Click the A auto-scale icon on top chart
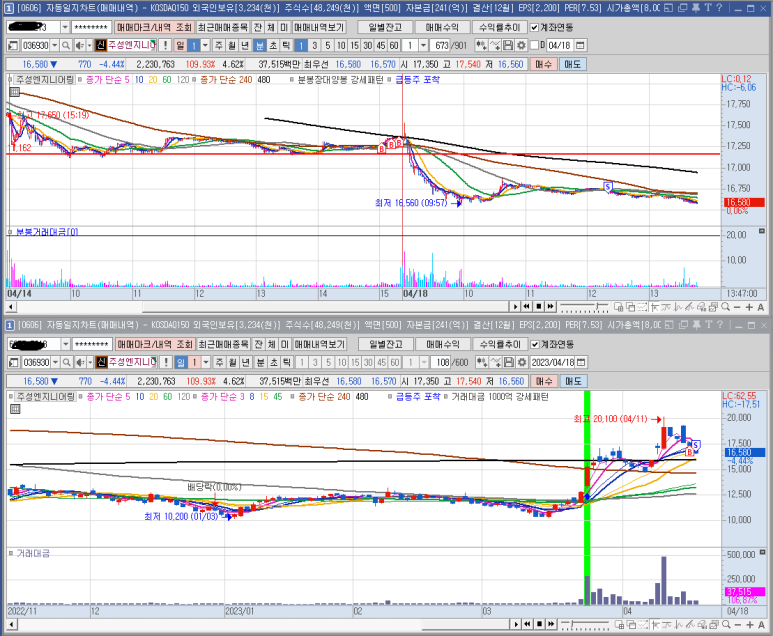 click(761, 307)
